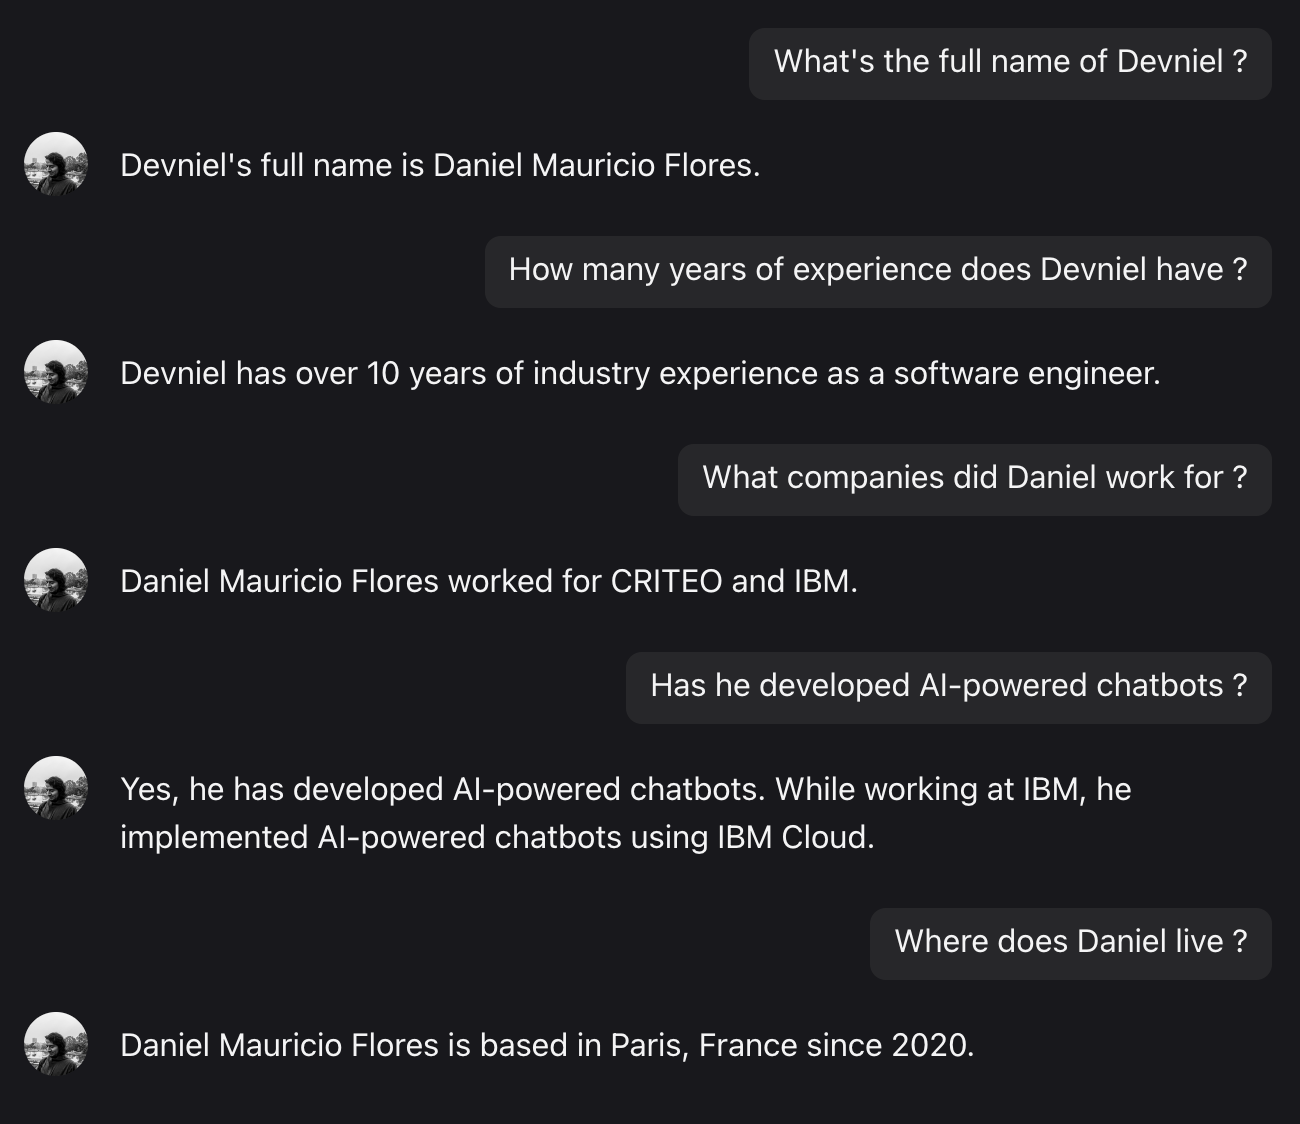Select the avatar beside the CRITEO and IBM reply
The width and height of the screenshot is (1300, 1124).
tap(56, 580)
